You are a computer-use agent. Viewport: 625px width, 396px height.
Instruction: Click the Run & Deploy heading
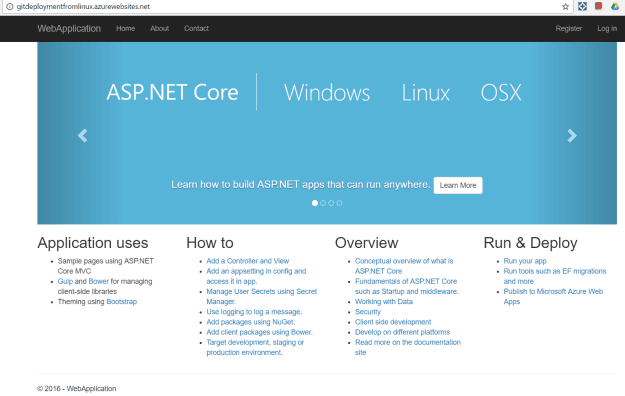click(531, 243)
